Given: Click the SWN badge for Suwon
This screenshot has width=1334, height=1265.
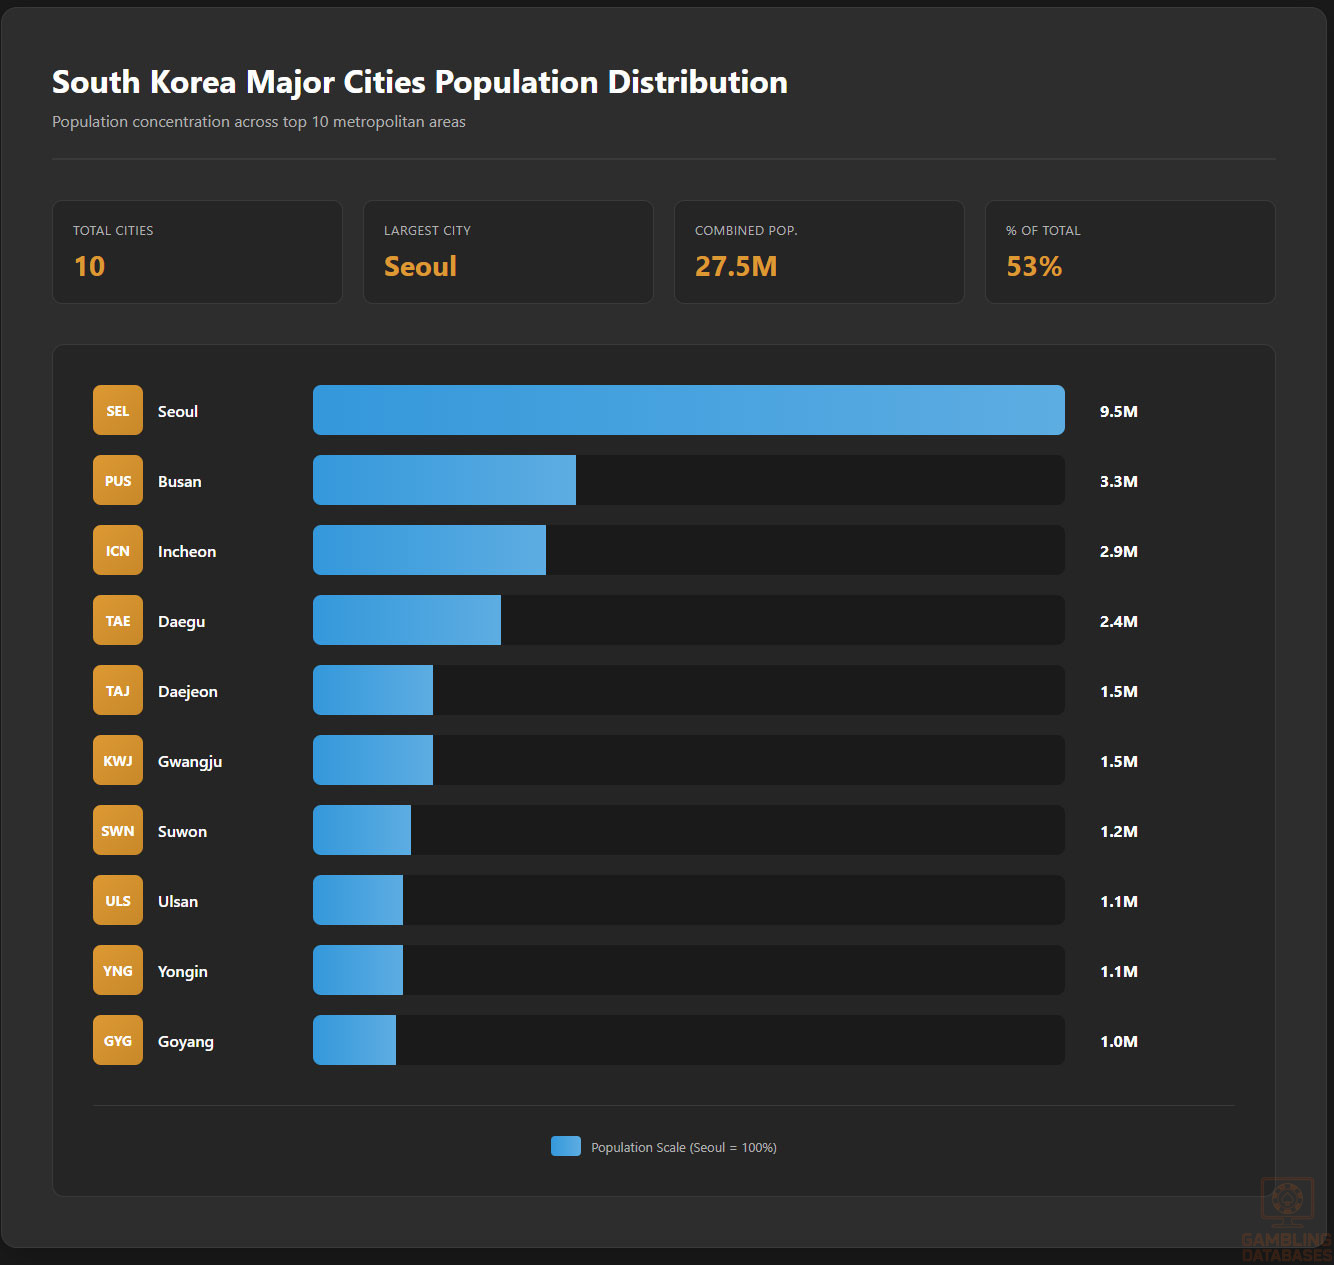Looking at the screenshot, I should point(118,830).
